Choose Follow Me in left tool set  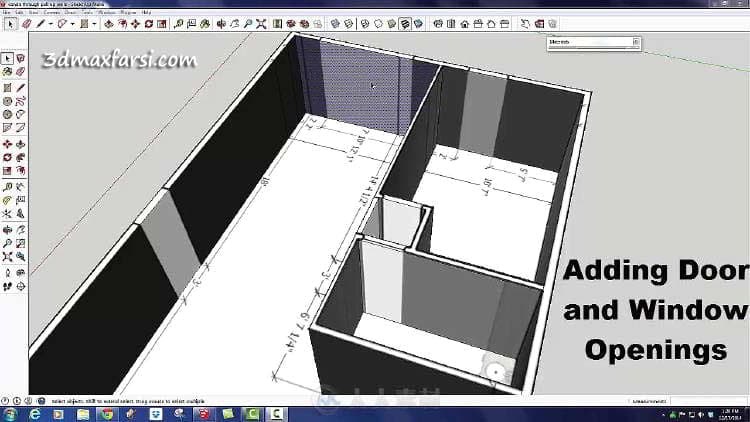click(x=21, y=157)
